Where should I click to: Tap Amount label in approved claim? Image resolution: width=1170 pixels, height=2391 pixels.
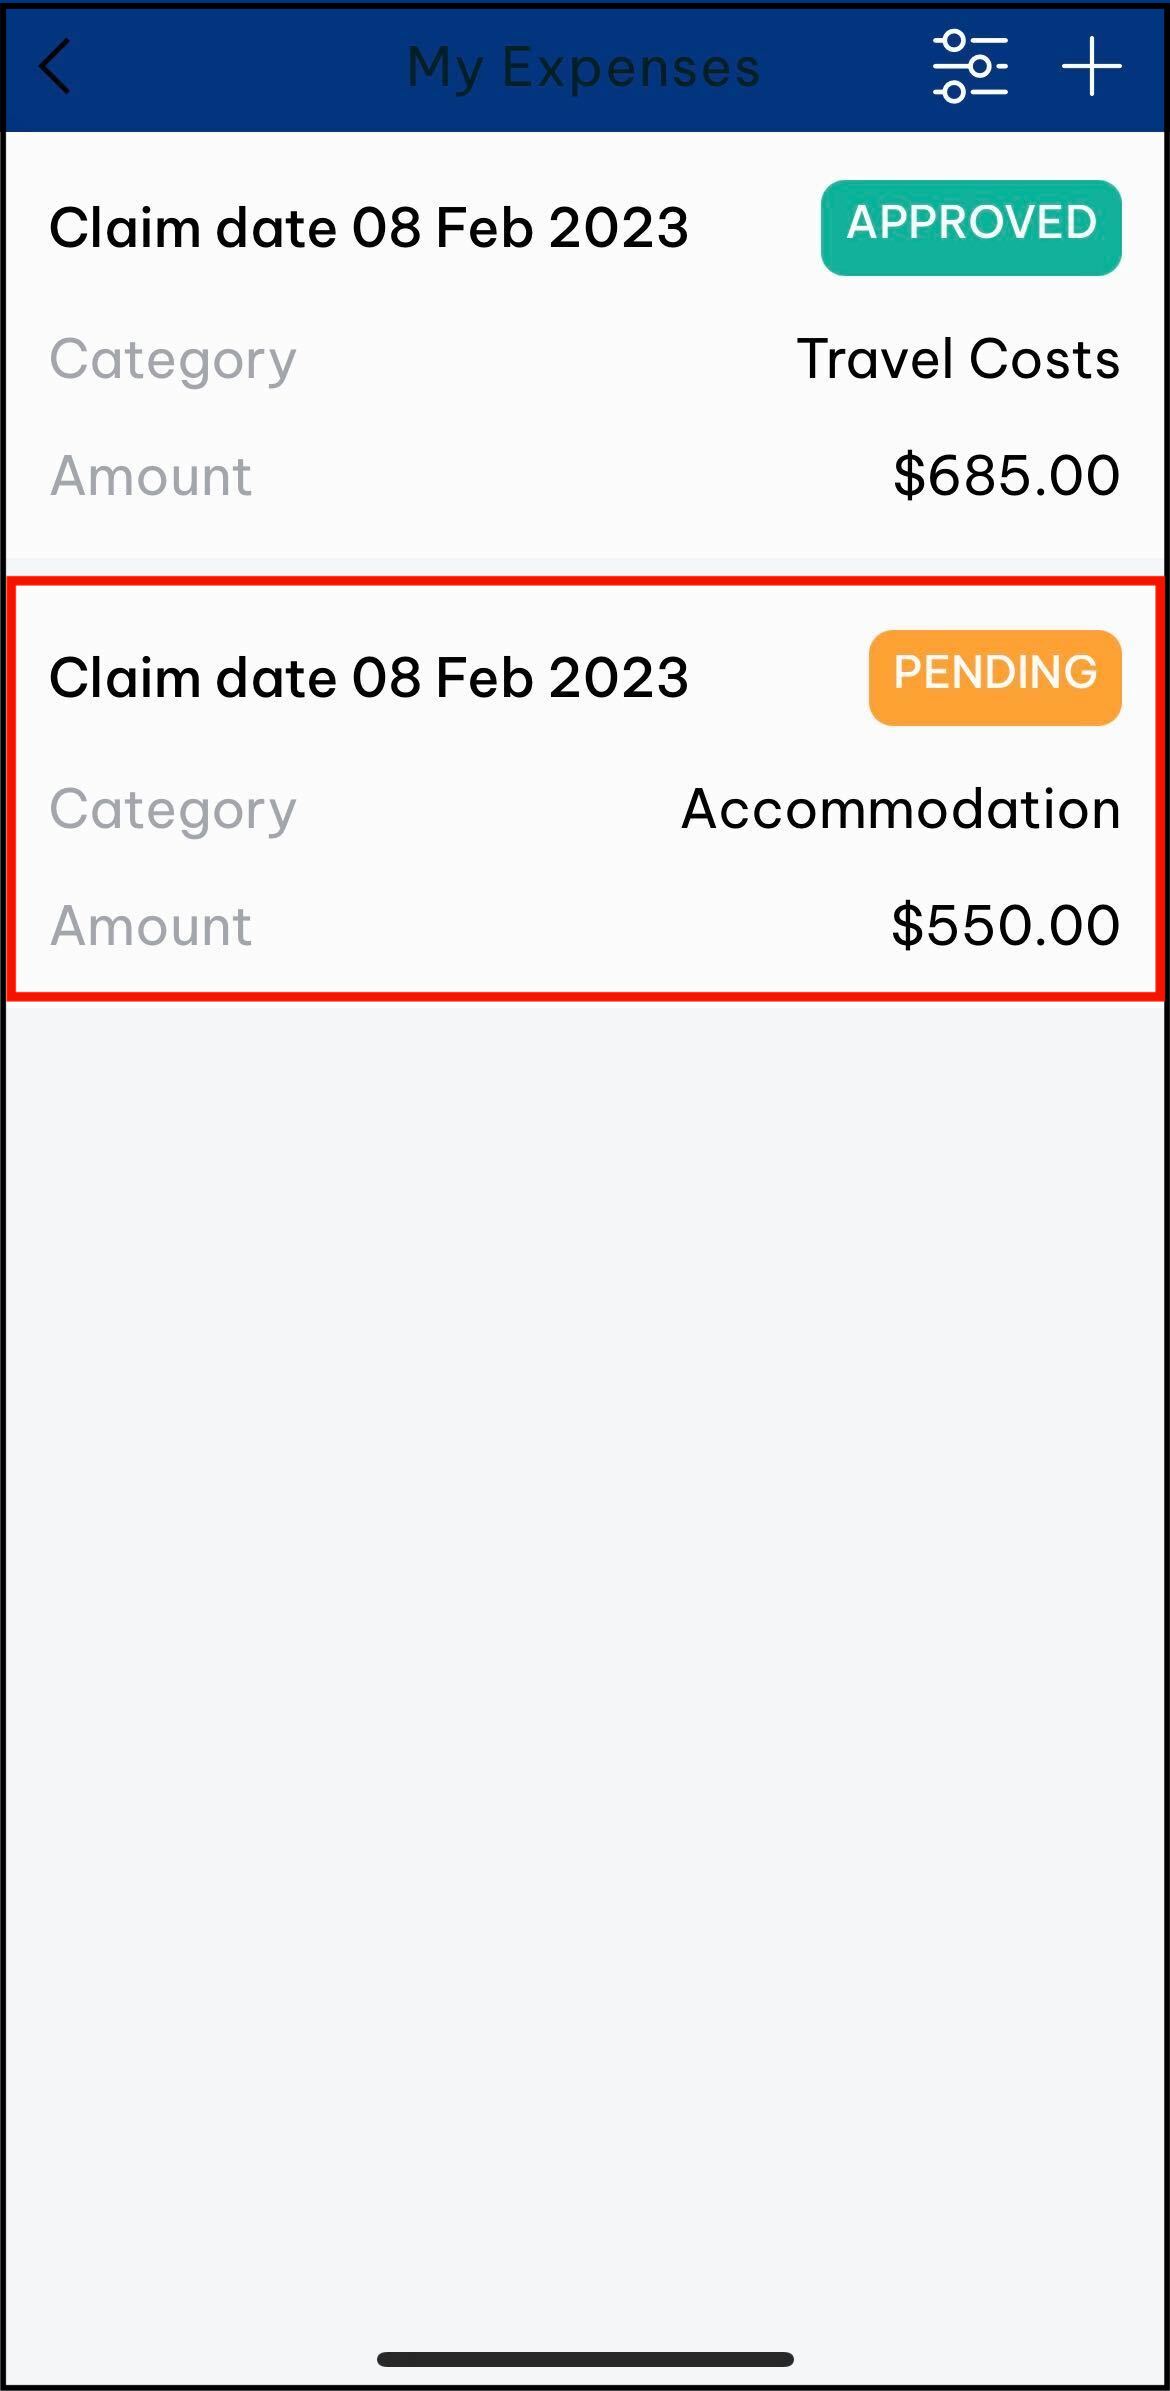pos(151,476)
